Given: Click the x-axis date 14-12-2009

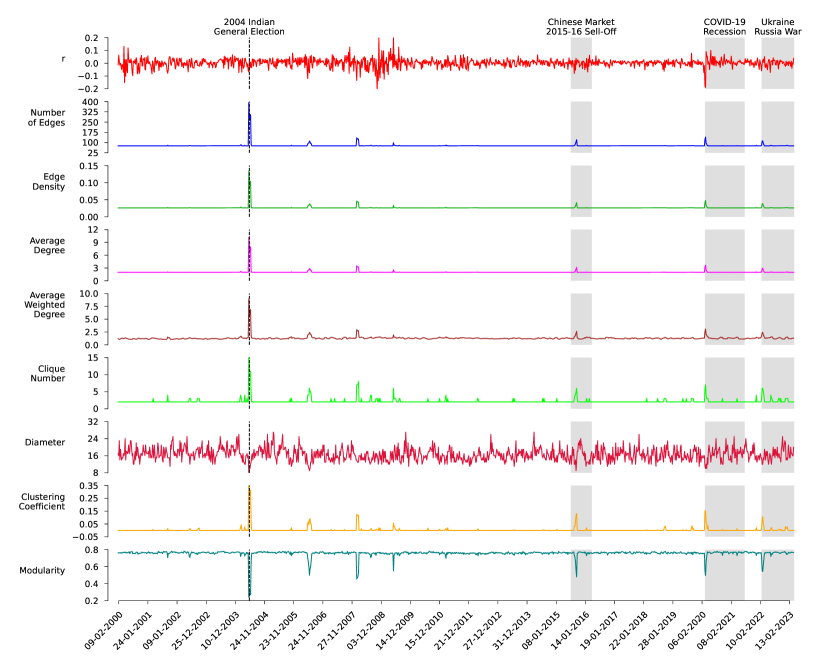Looking at the screenshot, I should click(395, 630).
